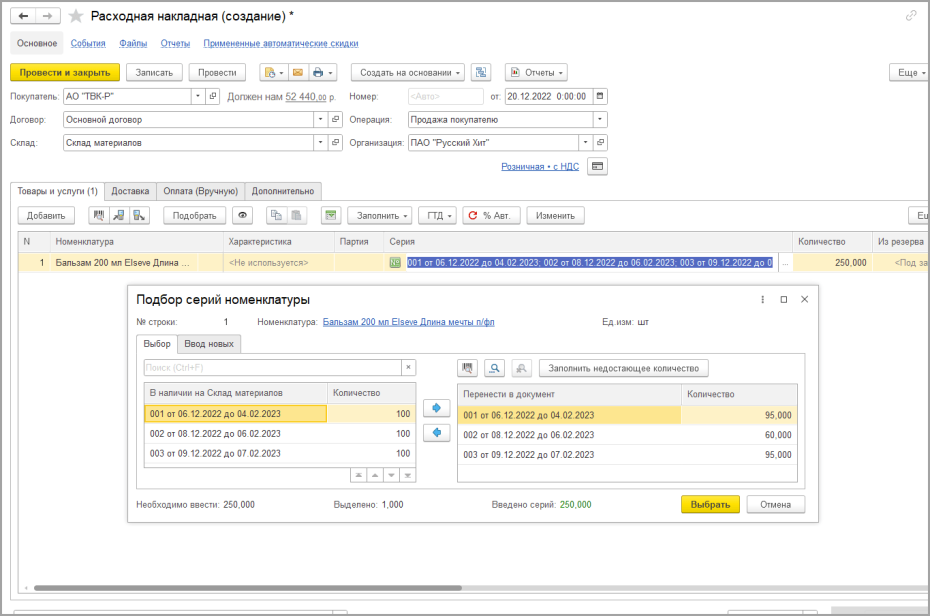
Task: Expand the Покупатель dropdown arrow
Action: [x=198, y=96]
